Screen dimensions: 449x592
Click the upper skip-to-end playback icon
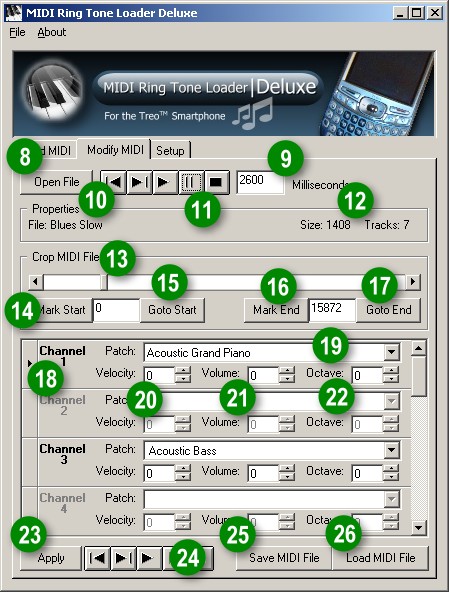coord(139,182)
